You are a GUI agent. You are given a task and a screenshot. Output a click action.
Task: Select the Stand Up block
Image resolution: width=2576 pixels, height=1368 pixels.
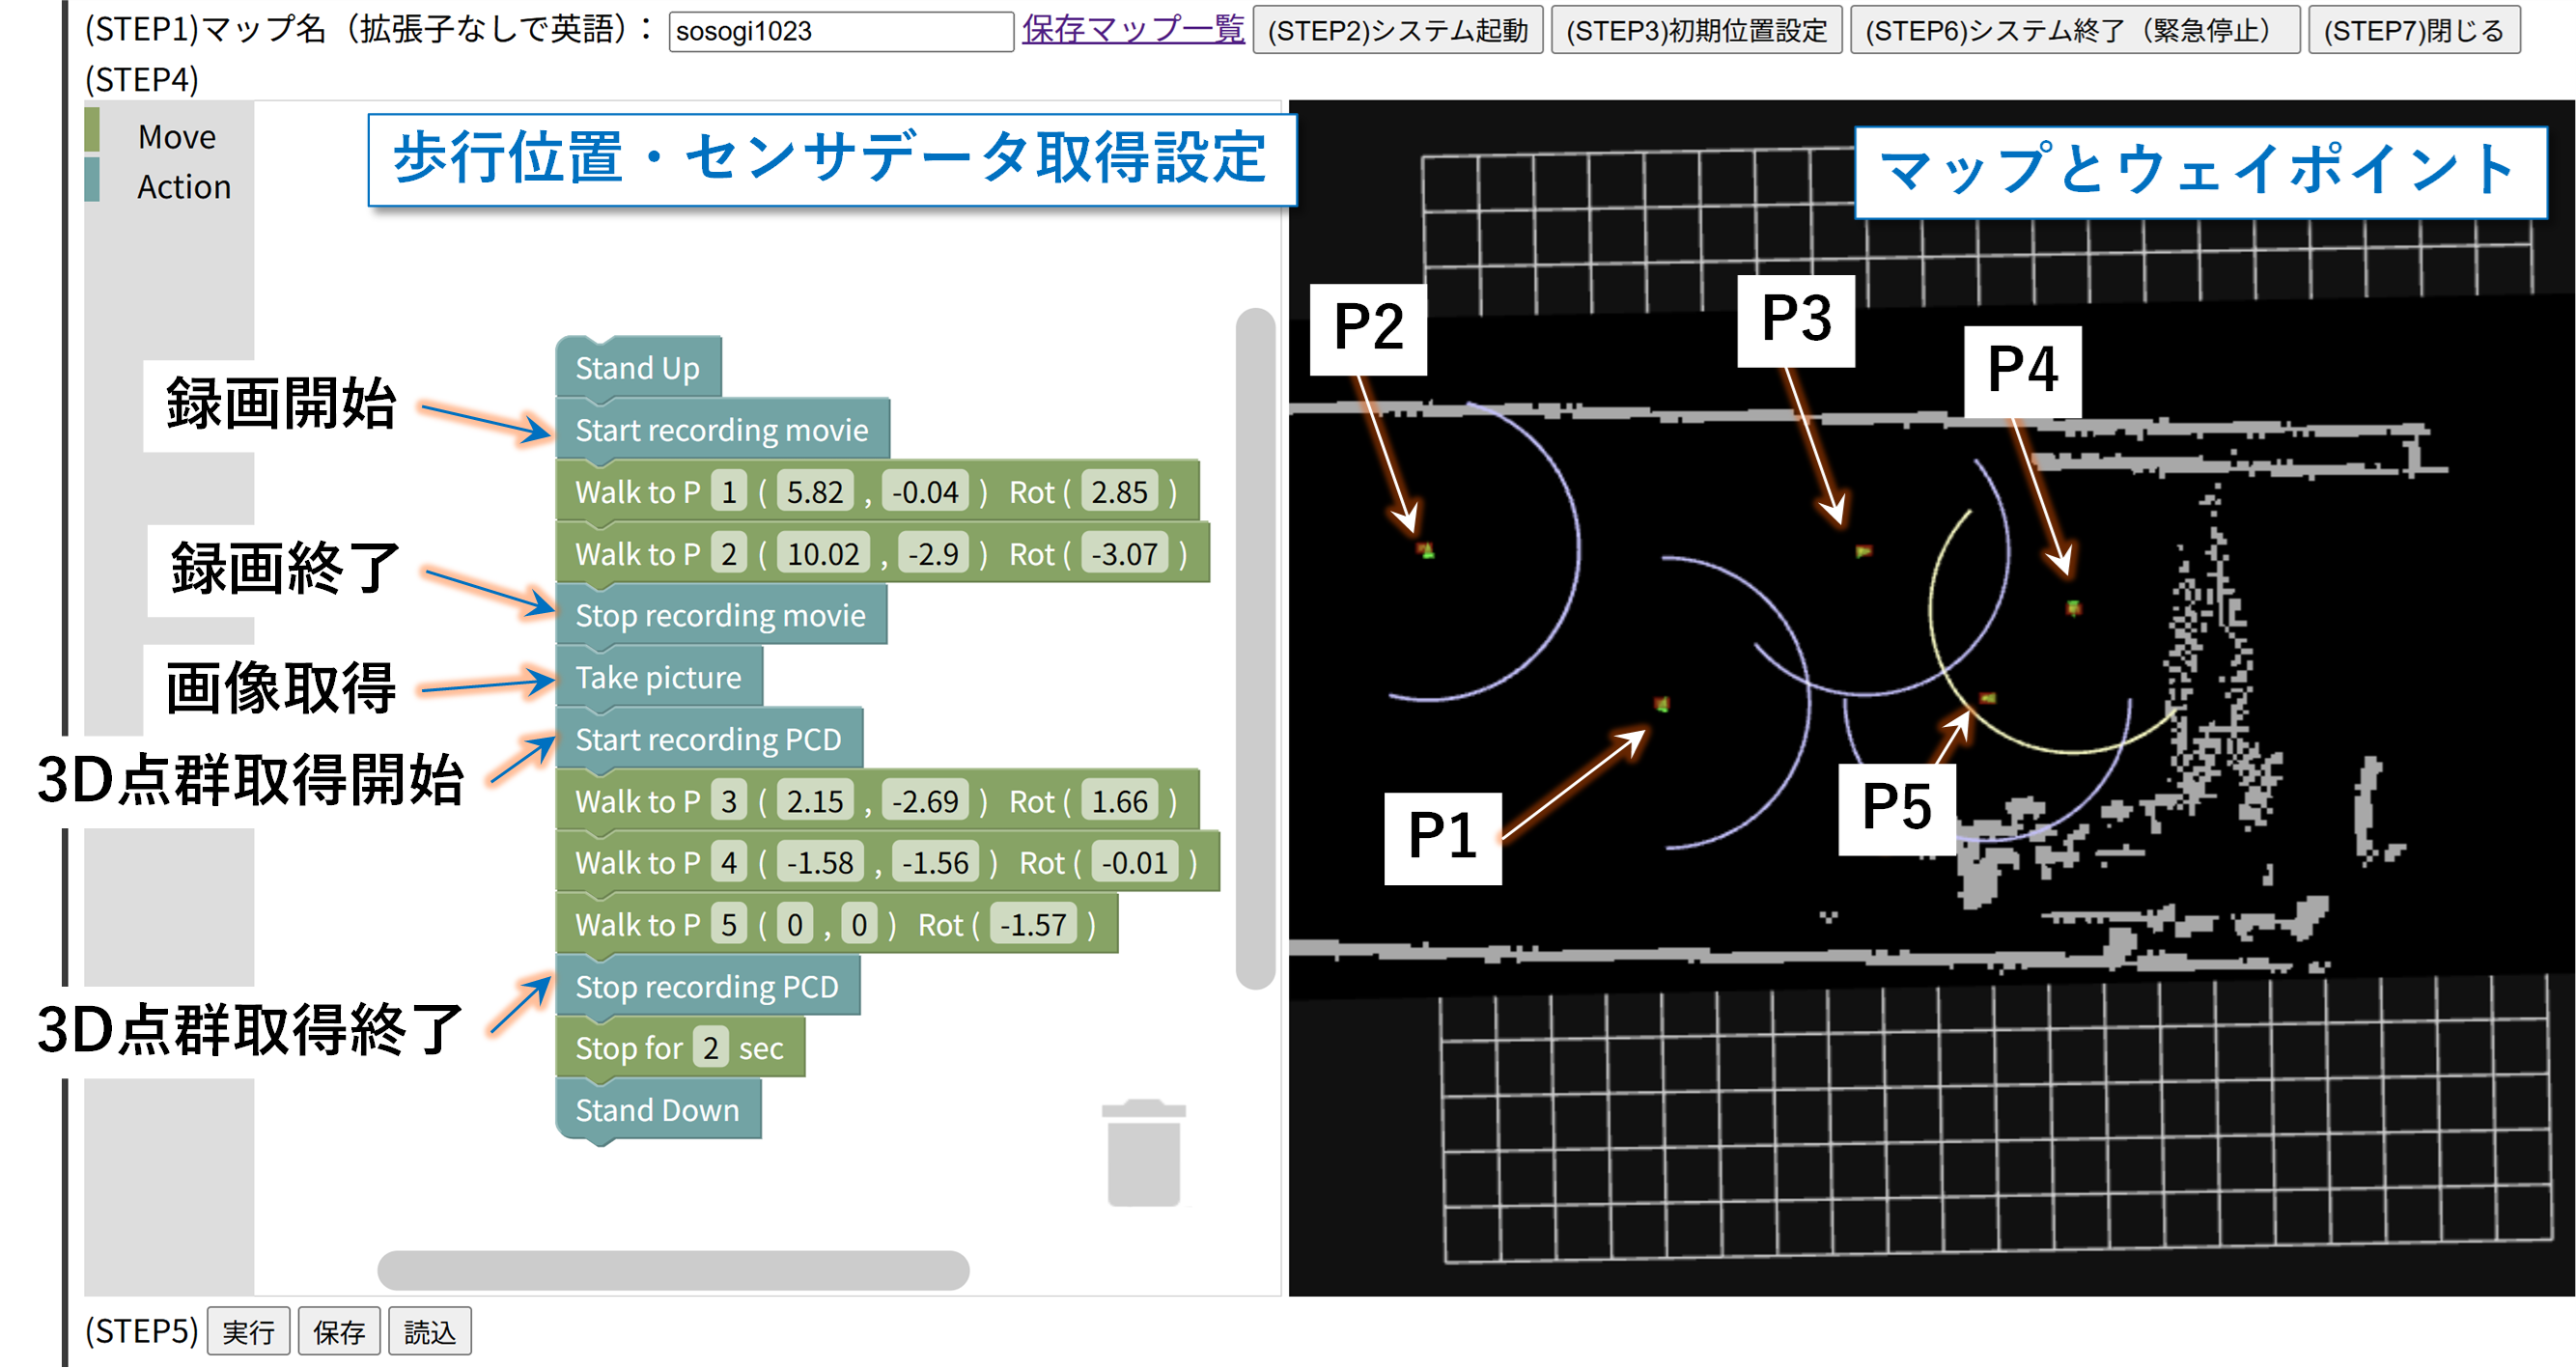point(637,368)
